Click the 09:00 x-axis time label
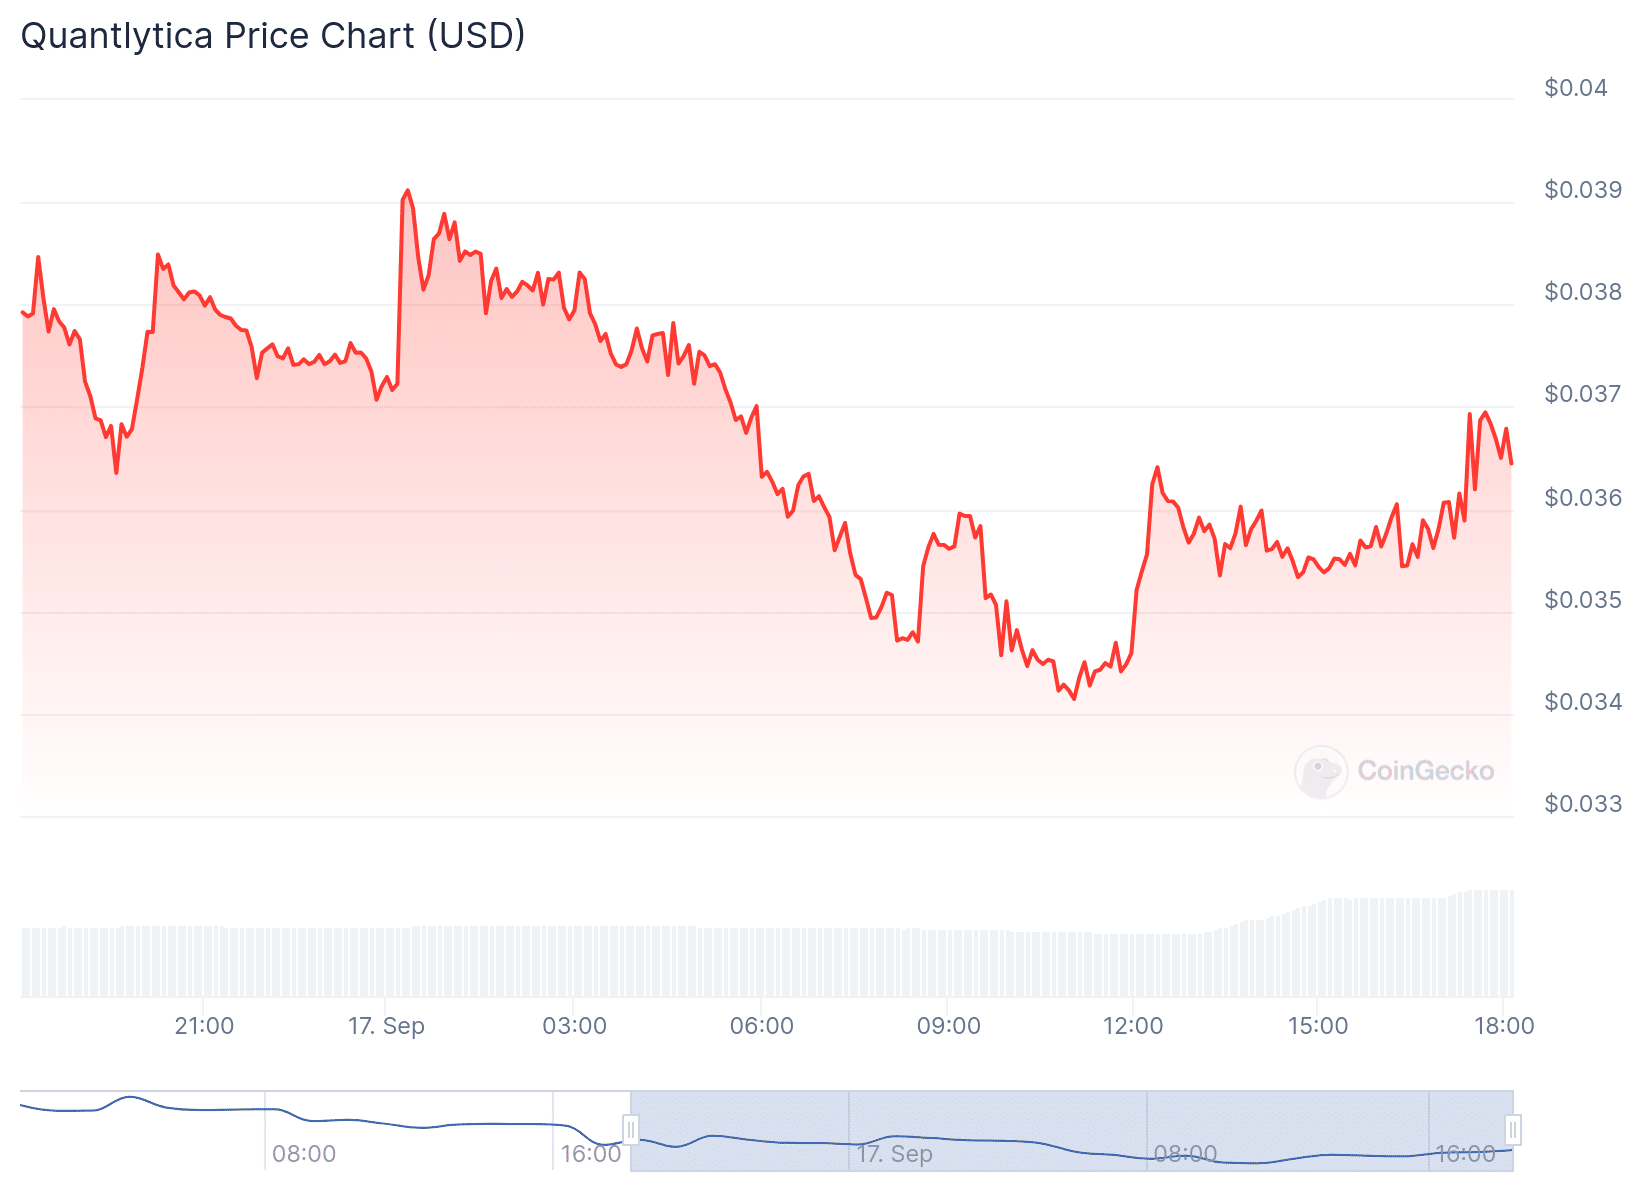Viewport: 1644px width, 1200px height. [948, 1026]
